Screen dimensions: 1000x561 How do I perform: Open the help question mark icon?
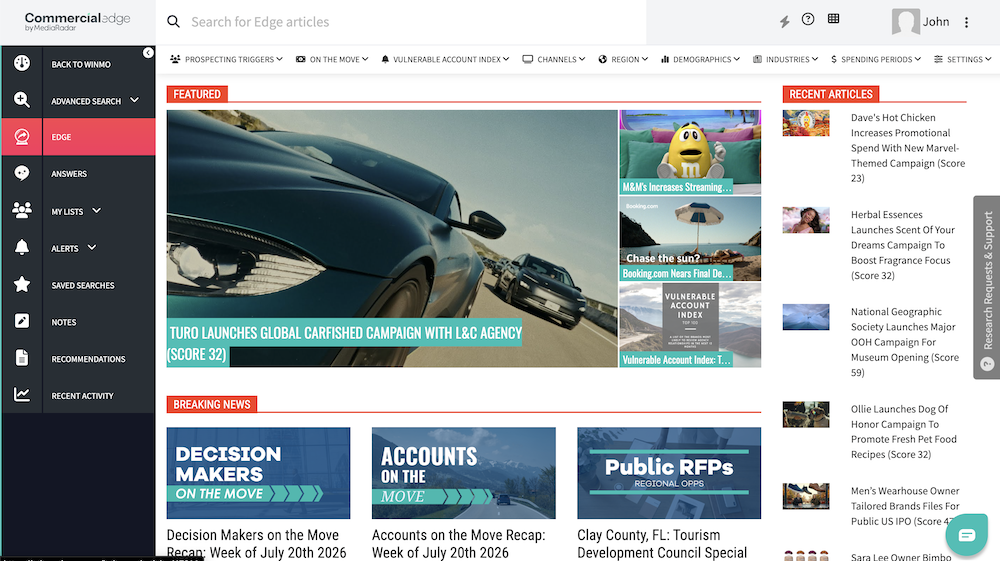pyautogui.click(x=808, y=19)
